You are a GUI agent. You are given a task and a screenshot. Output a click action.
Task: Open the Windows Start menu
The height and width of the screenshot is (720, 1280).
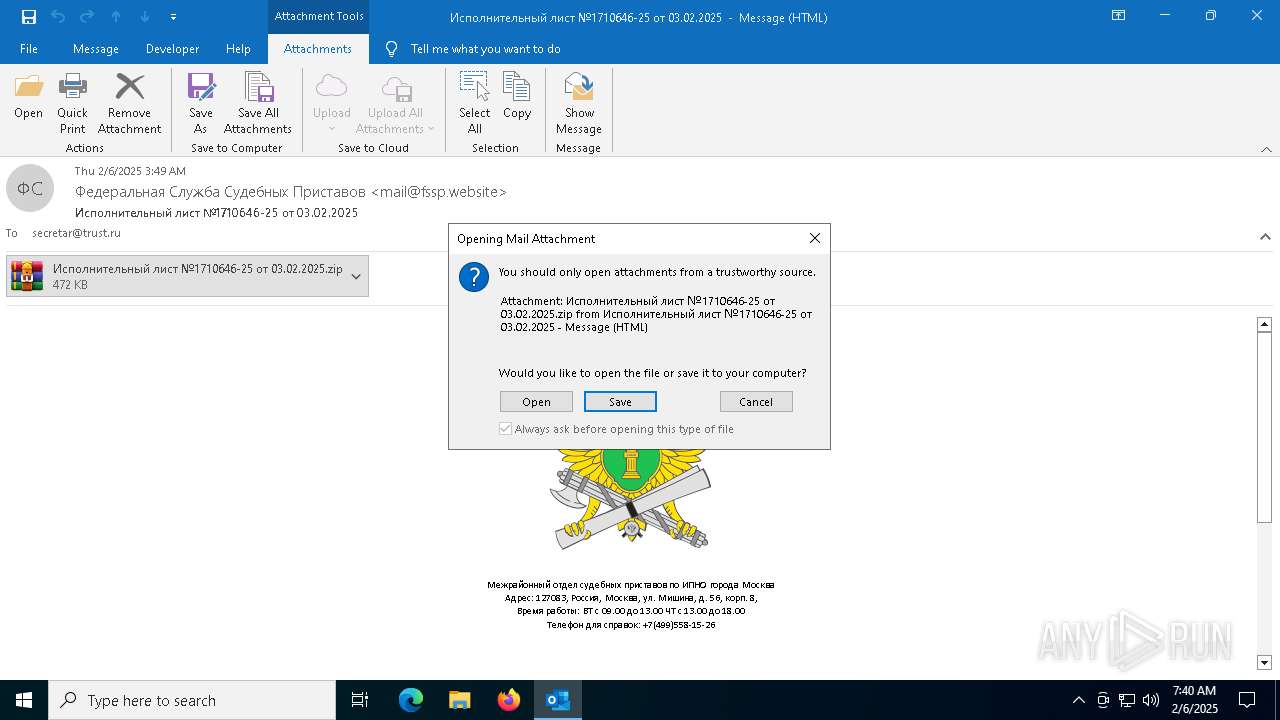24,700
